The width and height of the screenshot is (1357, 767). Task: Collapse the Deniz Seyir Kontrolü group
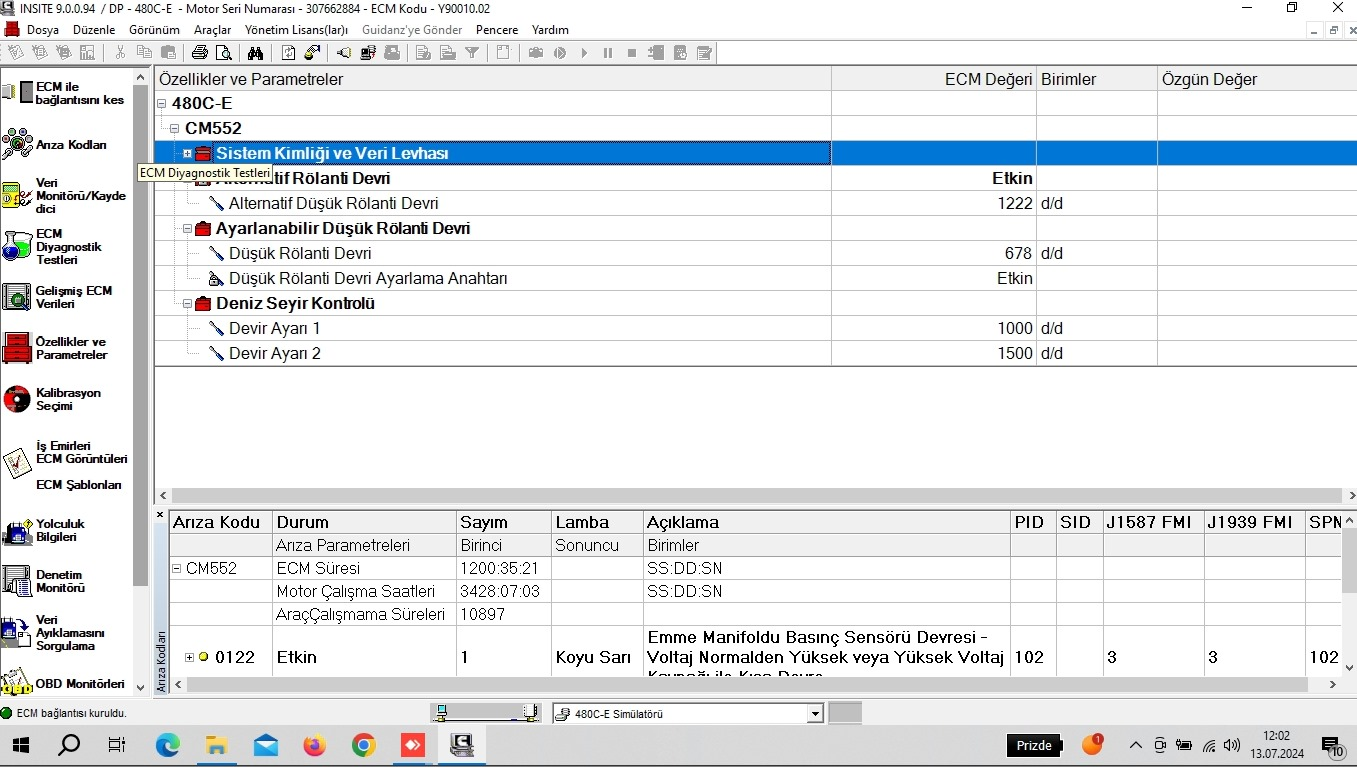[x=188, y=304]
